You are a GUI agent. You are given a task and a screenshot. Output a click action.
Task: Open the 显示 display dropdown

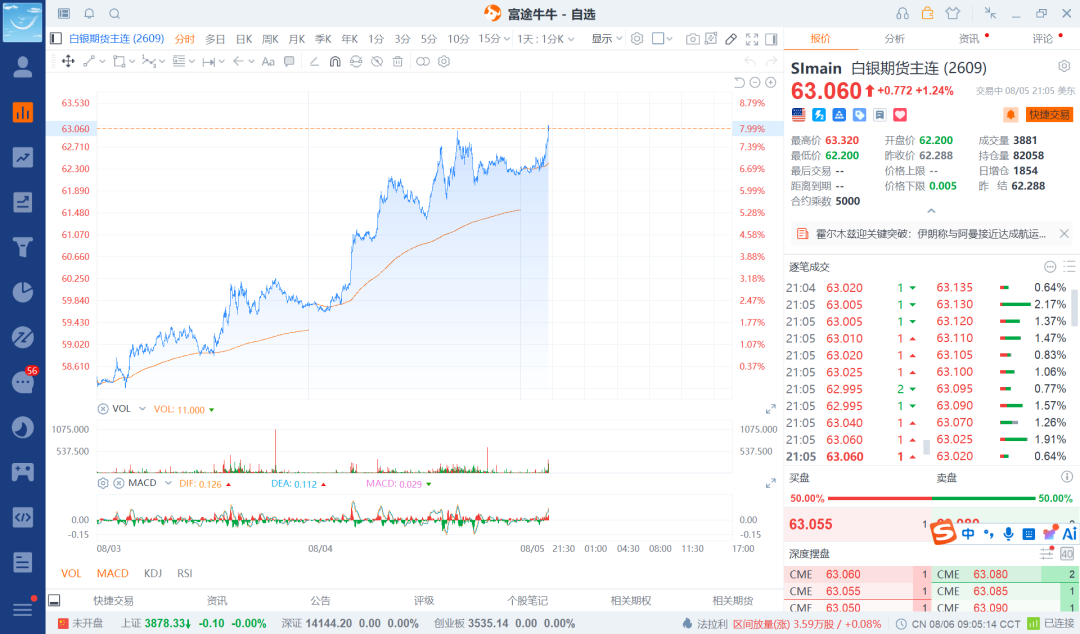coord(607,39)
